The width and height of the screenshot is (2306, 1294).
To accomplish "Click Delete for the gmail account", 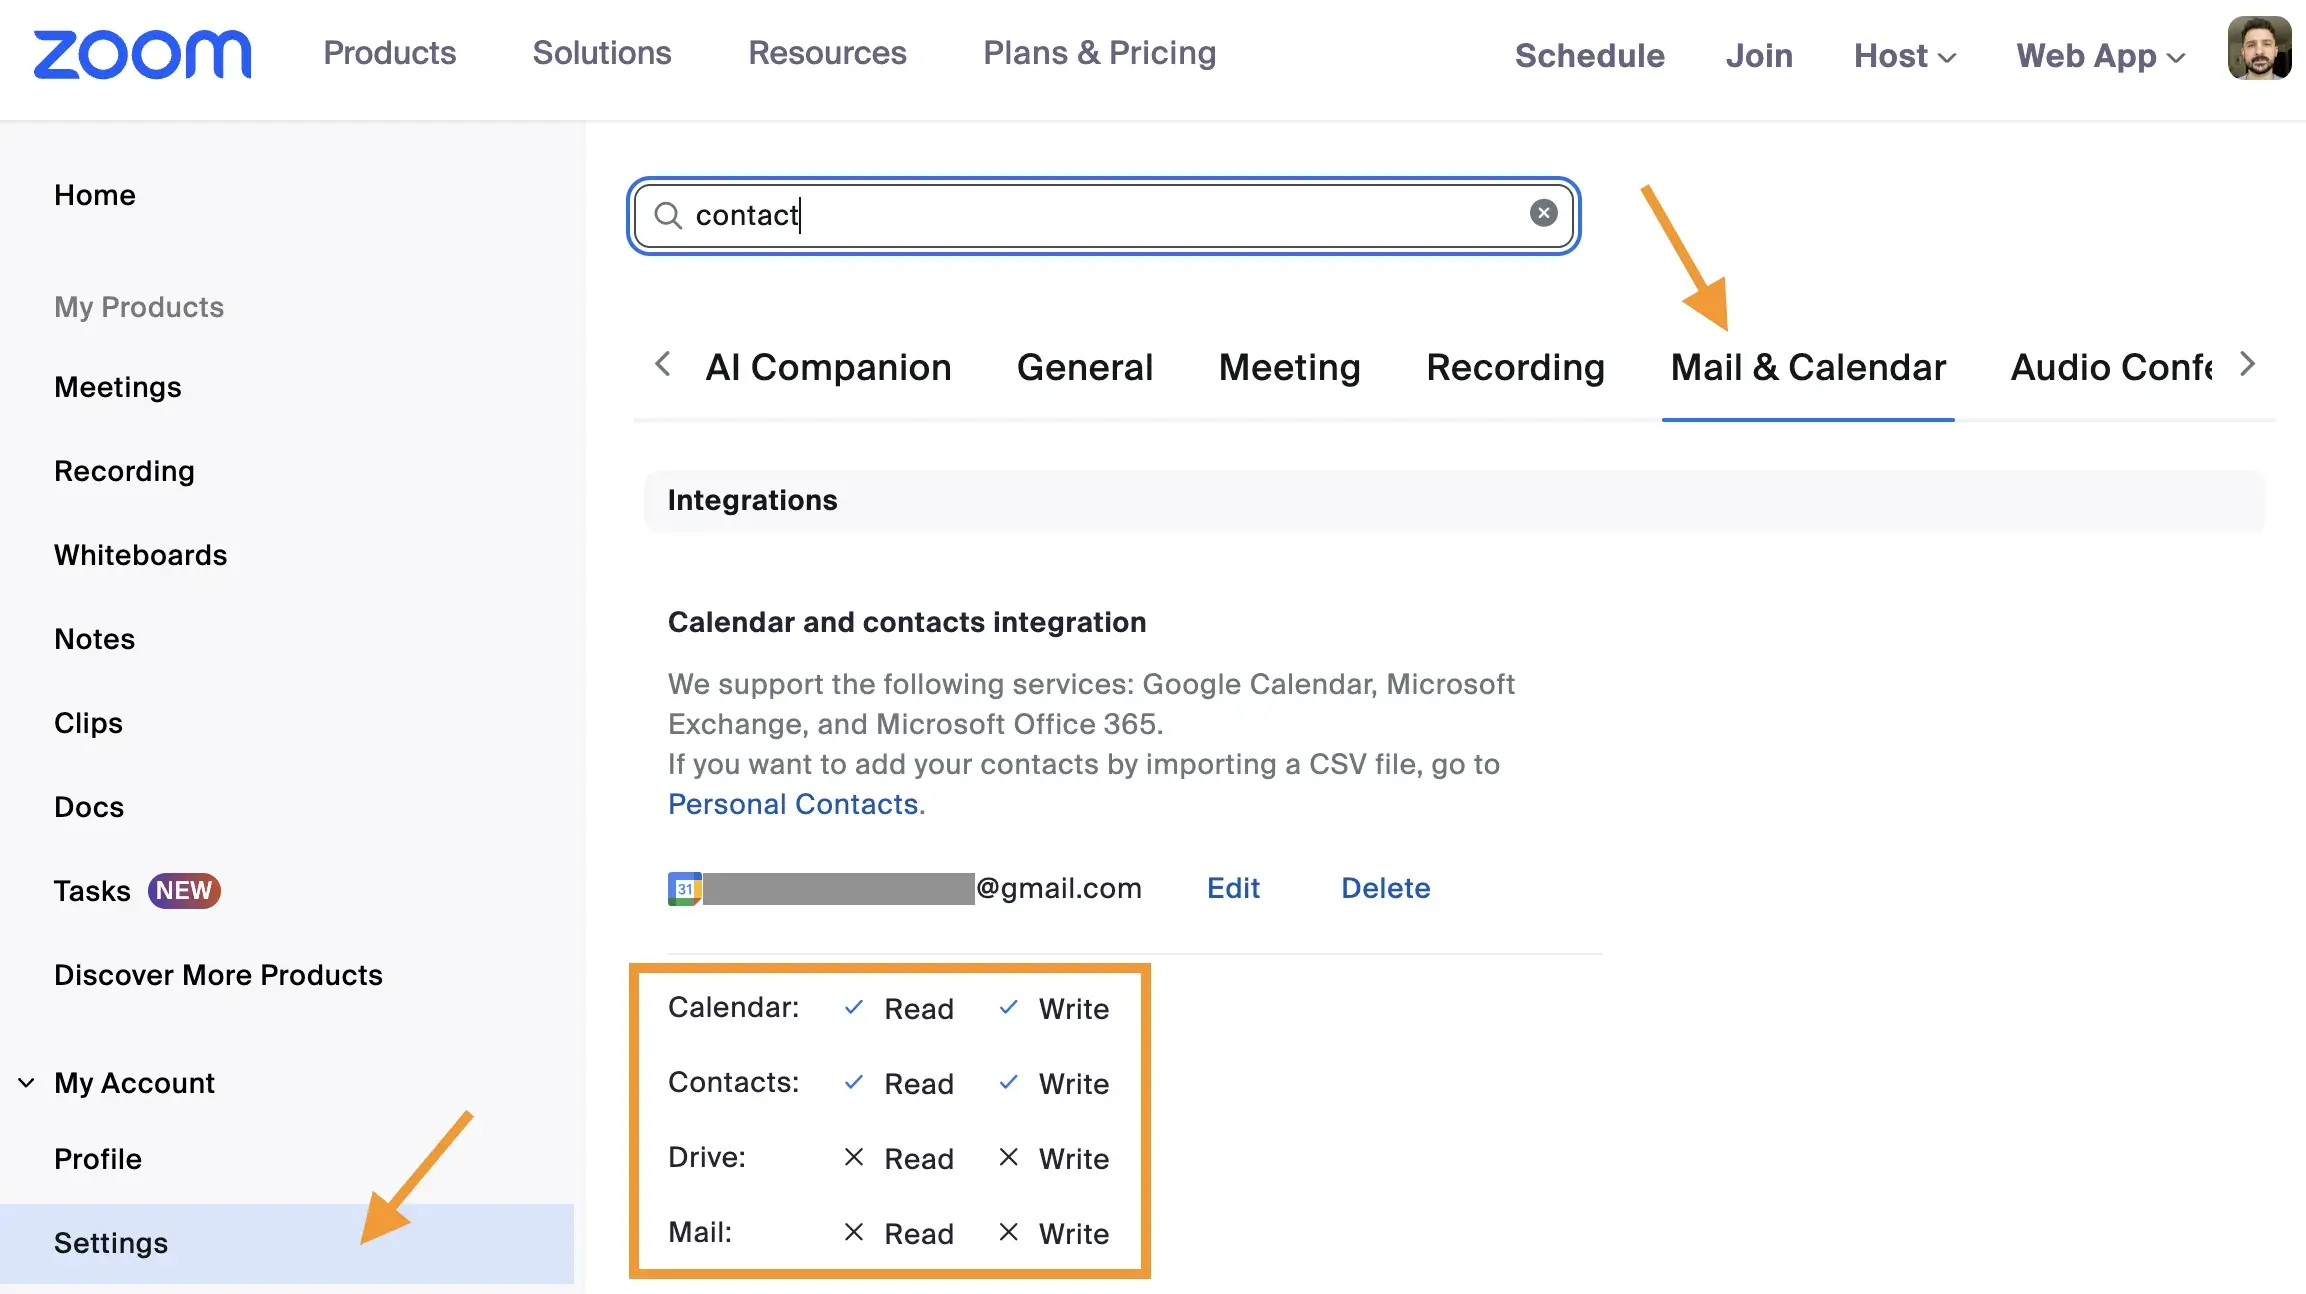I will click(x=1385, y=888).
